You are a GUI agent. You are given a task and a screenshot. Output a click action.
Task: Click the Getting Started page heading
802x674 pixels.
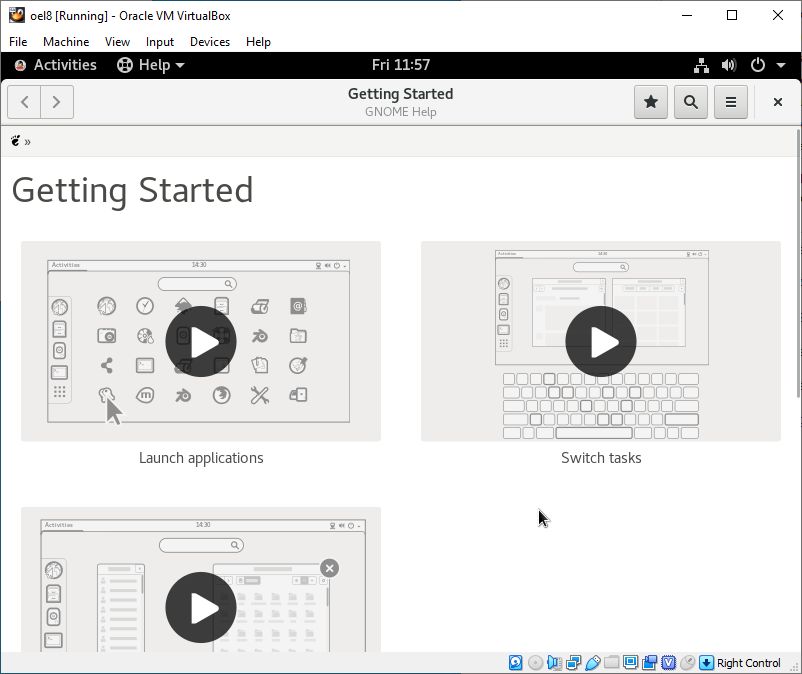click(132, 191)
